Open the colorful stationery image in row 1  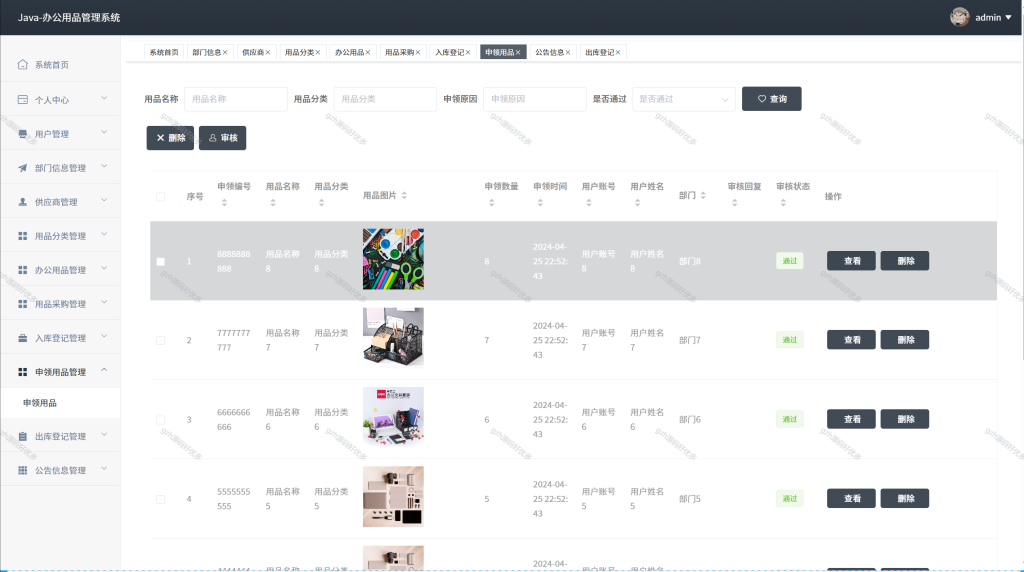click(x=393, y=259)
